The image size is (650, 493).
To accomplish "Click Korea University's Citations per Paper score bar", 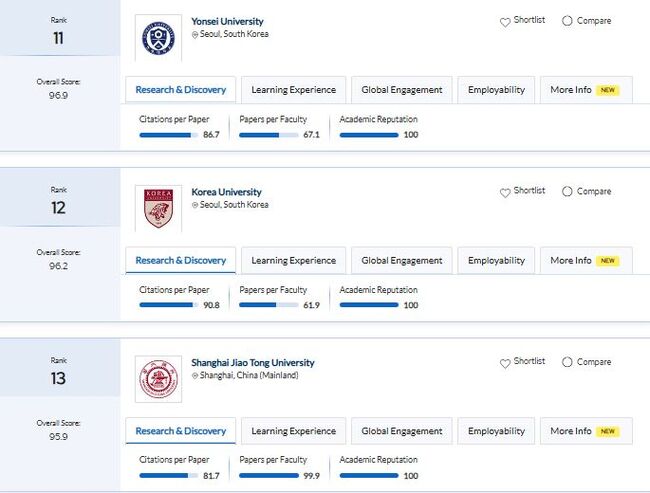I will [x=168, y=305].
